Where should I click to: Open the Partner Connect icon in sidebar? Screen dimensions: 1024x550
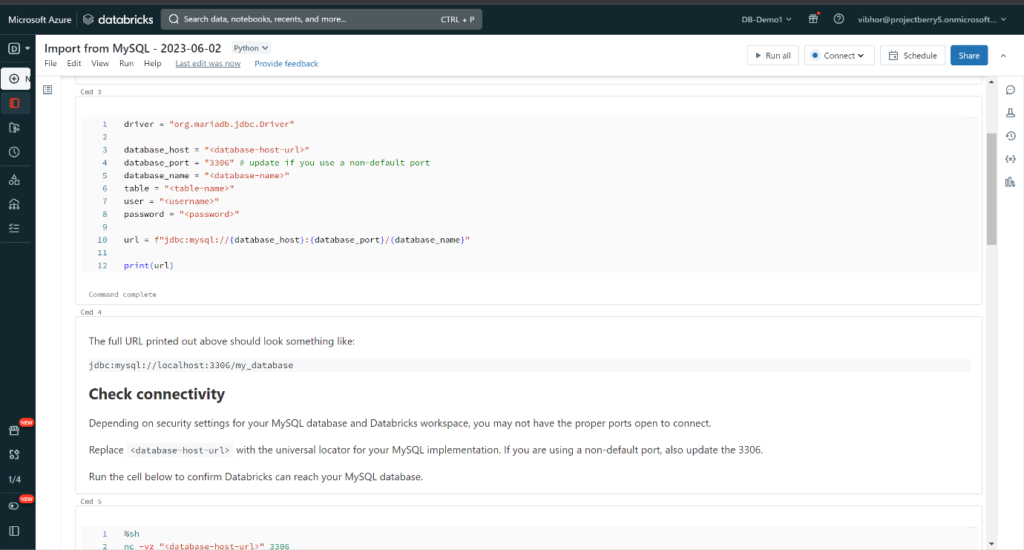coord(14,455)
